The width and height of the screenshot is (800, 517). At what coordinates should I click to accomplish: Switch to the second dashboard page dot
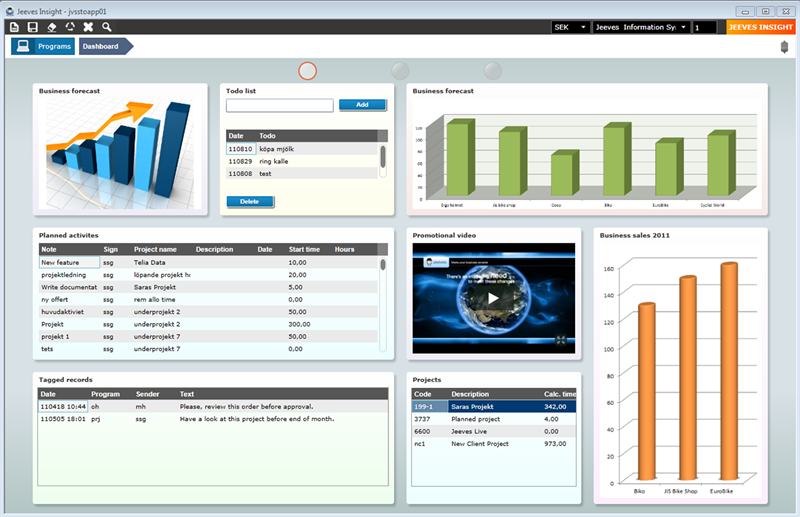[400, 70]
